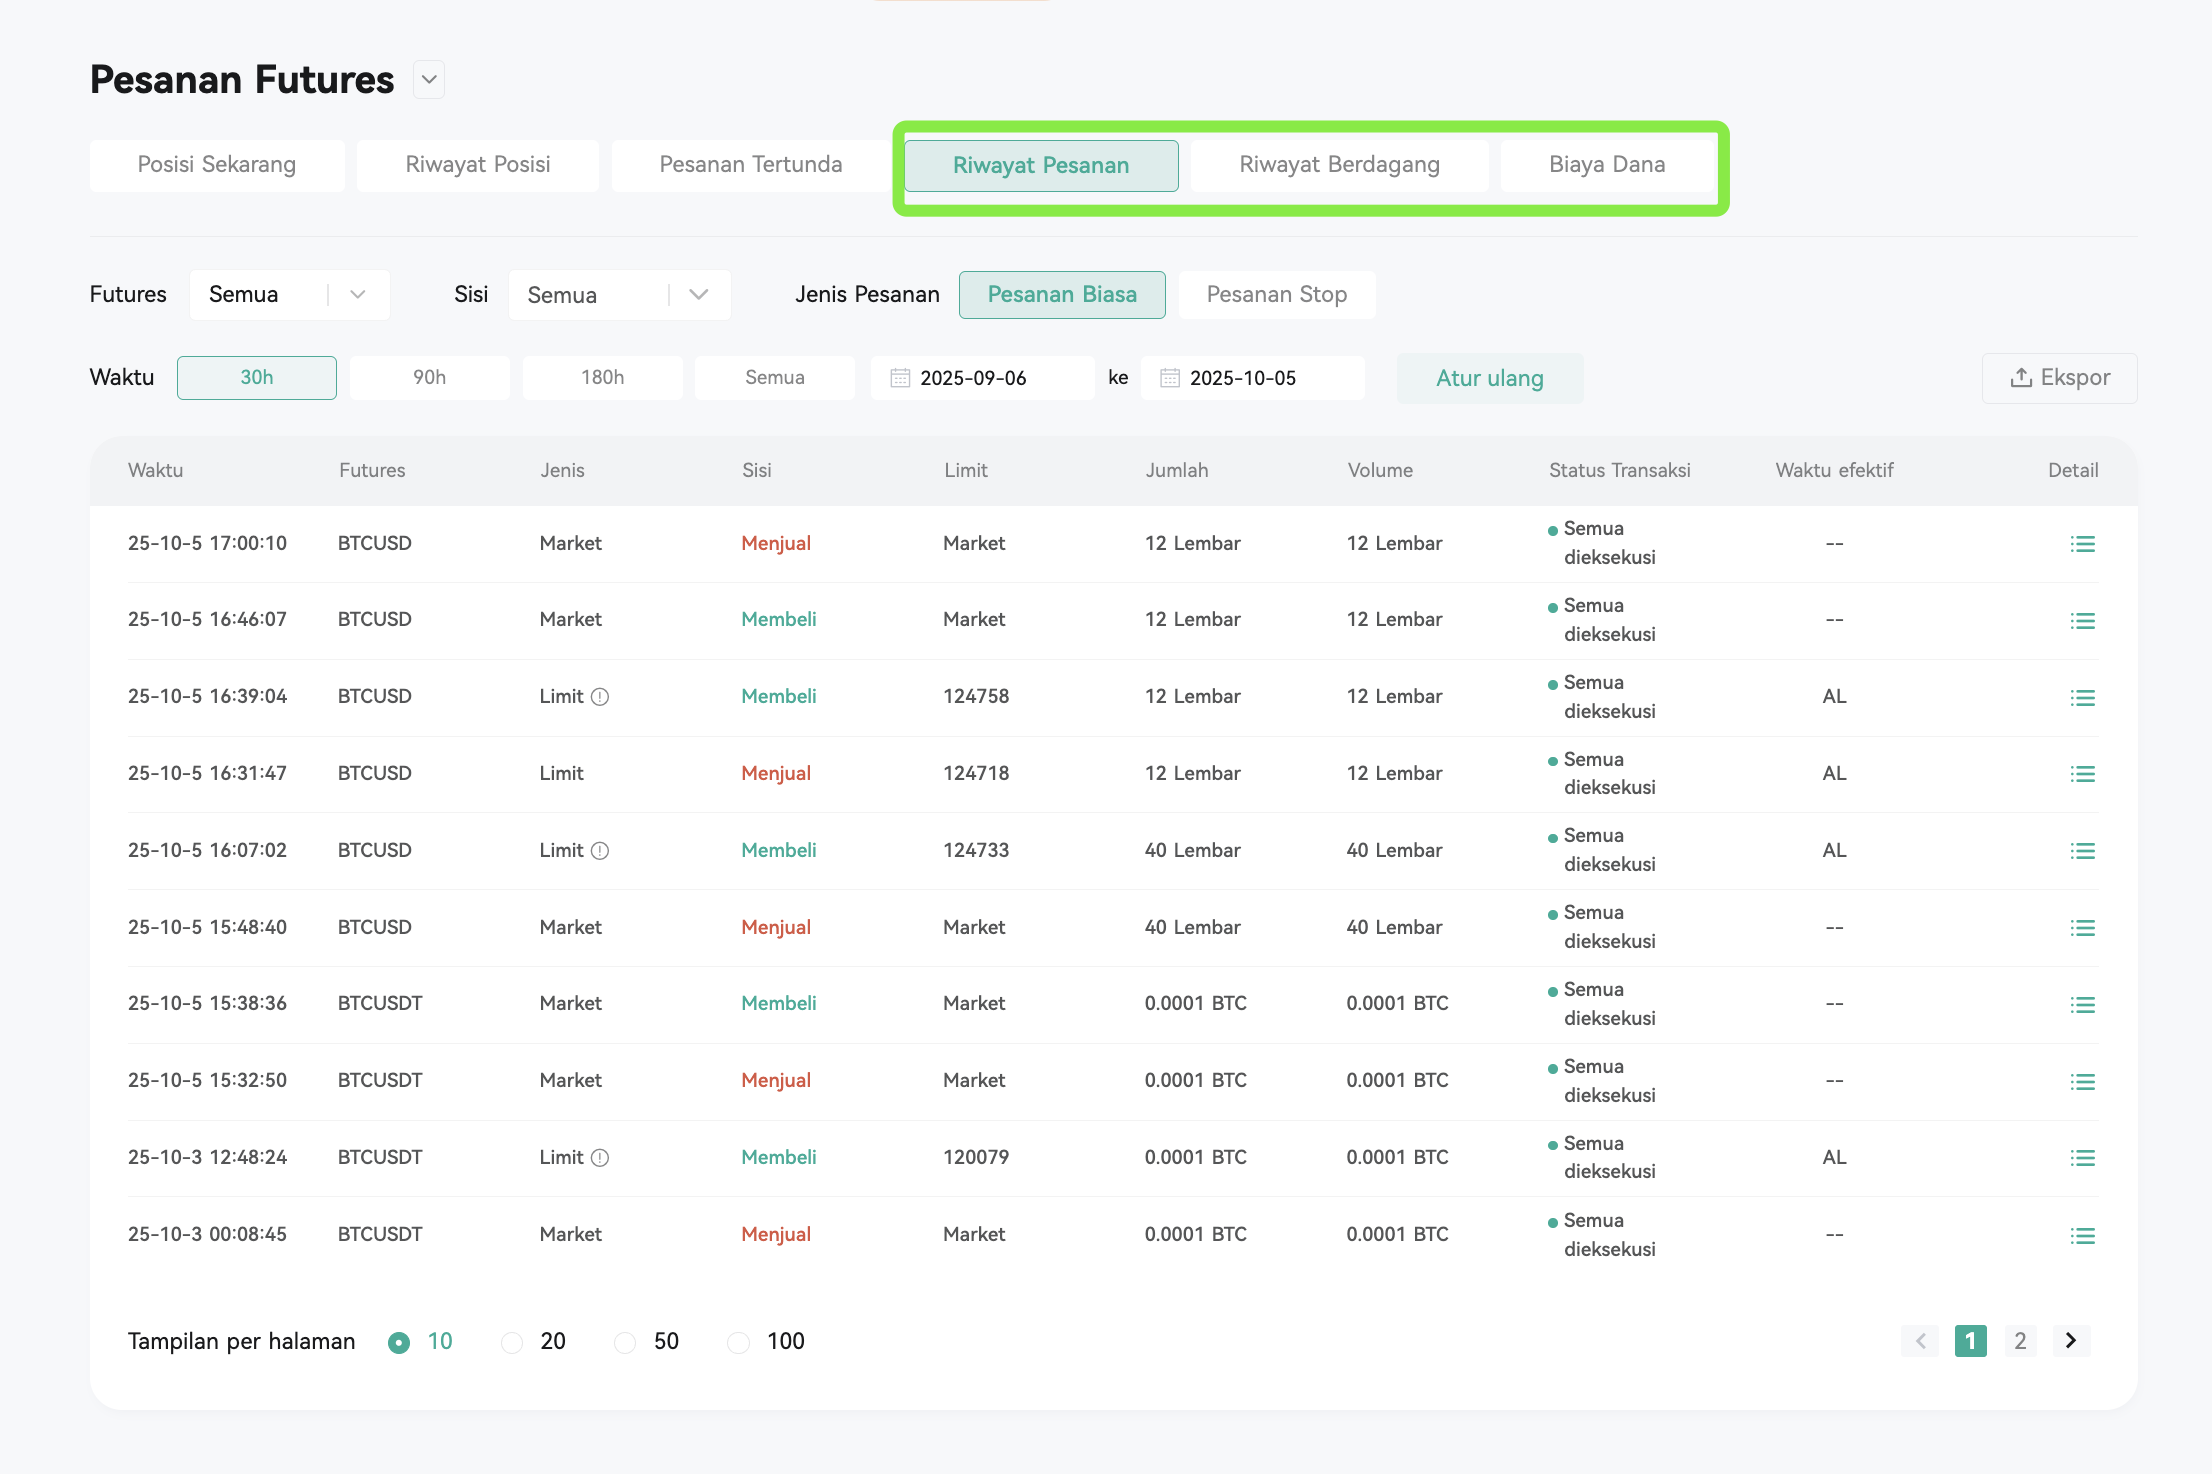Open start date calendar 2025-09-06
This screenshot has height=1474, width=2212.
tap(982, 378)
